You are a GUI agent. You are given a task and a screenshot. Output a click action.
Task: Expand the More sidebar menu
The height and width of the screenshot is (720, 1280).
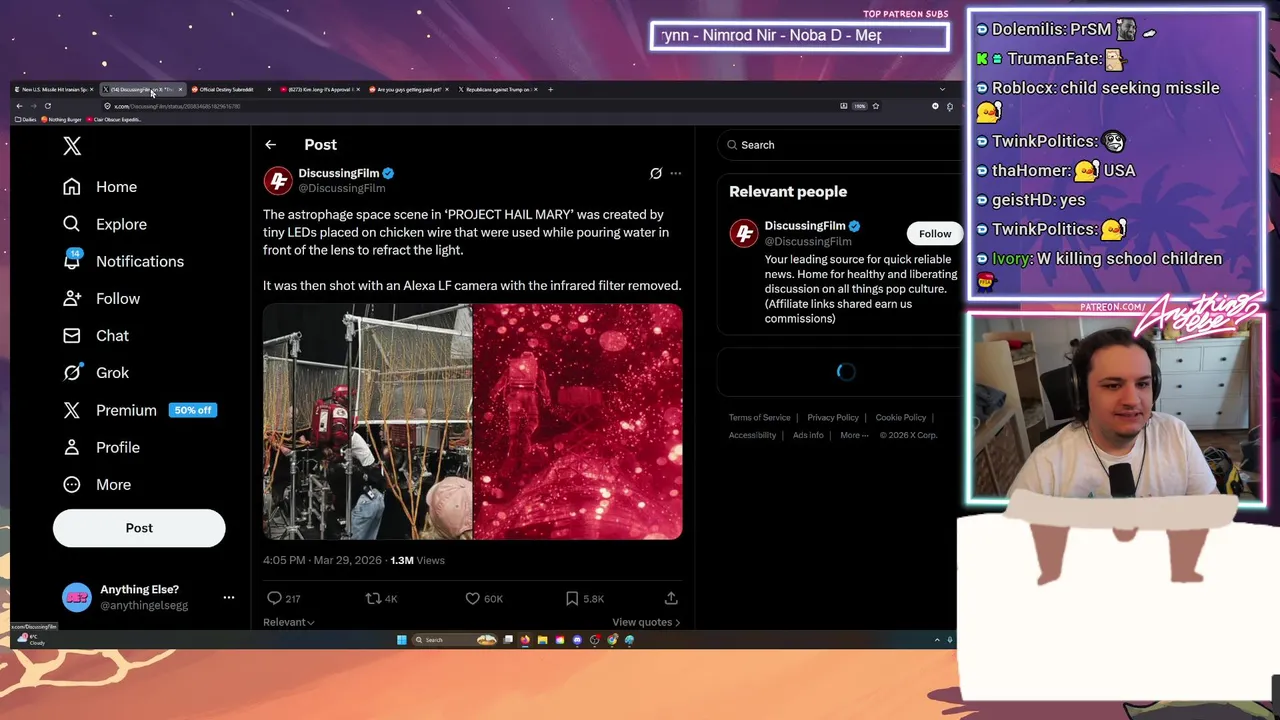point(97,484)
